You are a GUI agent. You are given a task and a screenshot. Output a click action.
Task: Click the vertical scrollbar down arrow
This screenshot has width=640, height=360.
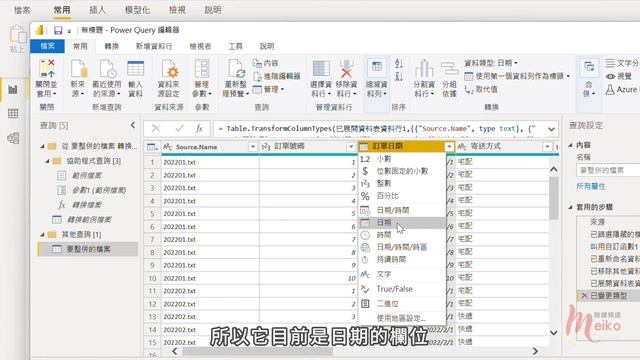[553, 333]
